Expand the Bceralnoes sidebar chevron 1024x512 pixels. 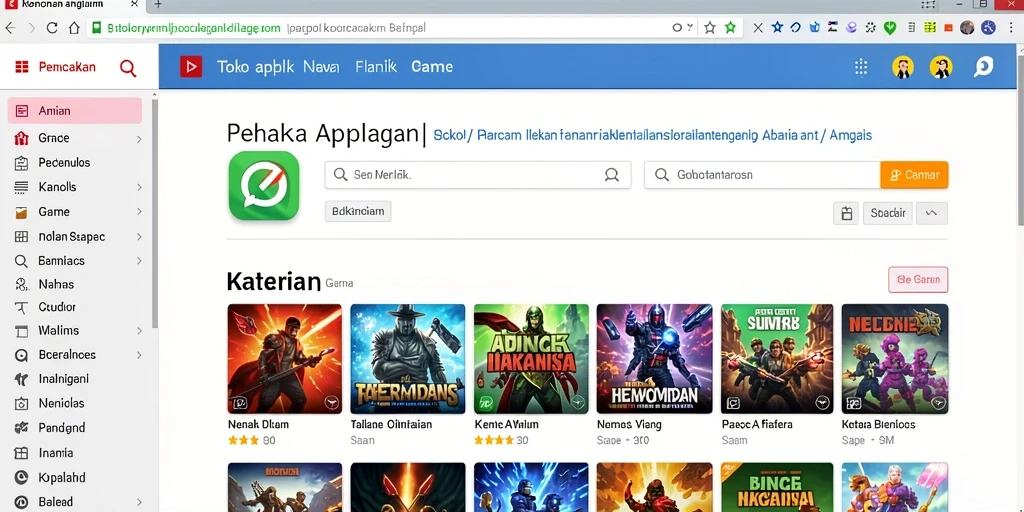coord(139,355)
